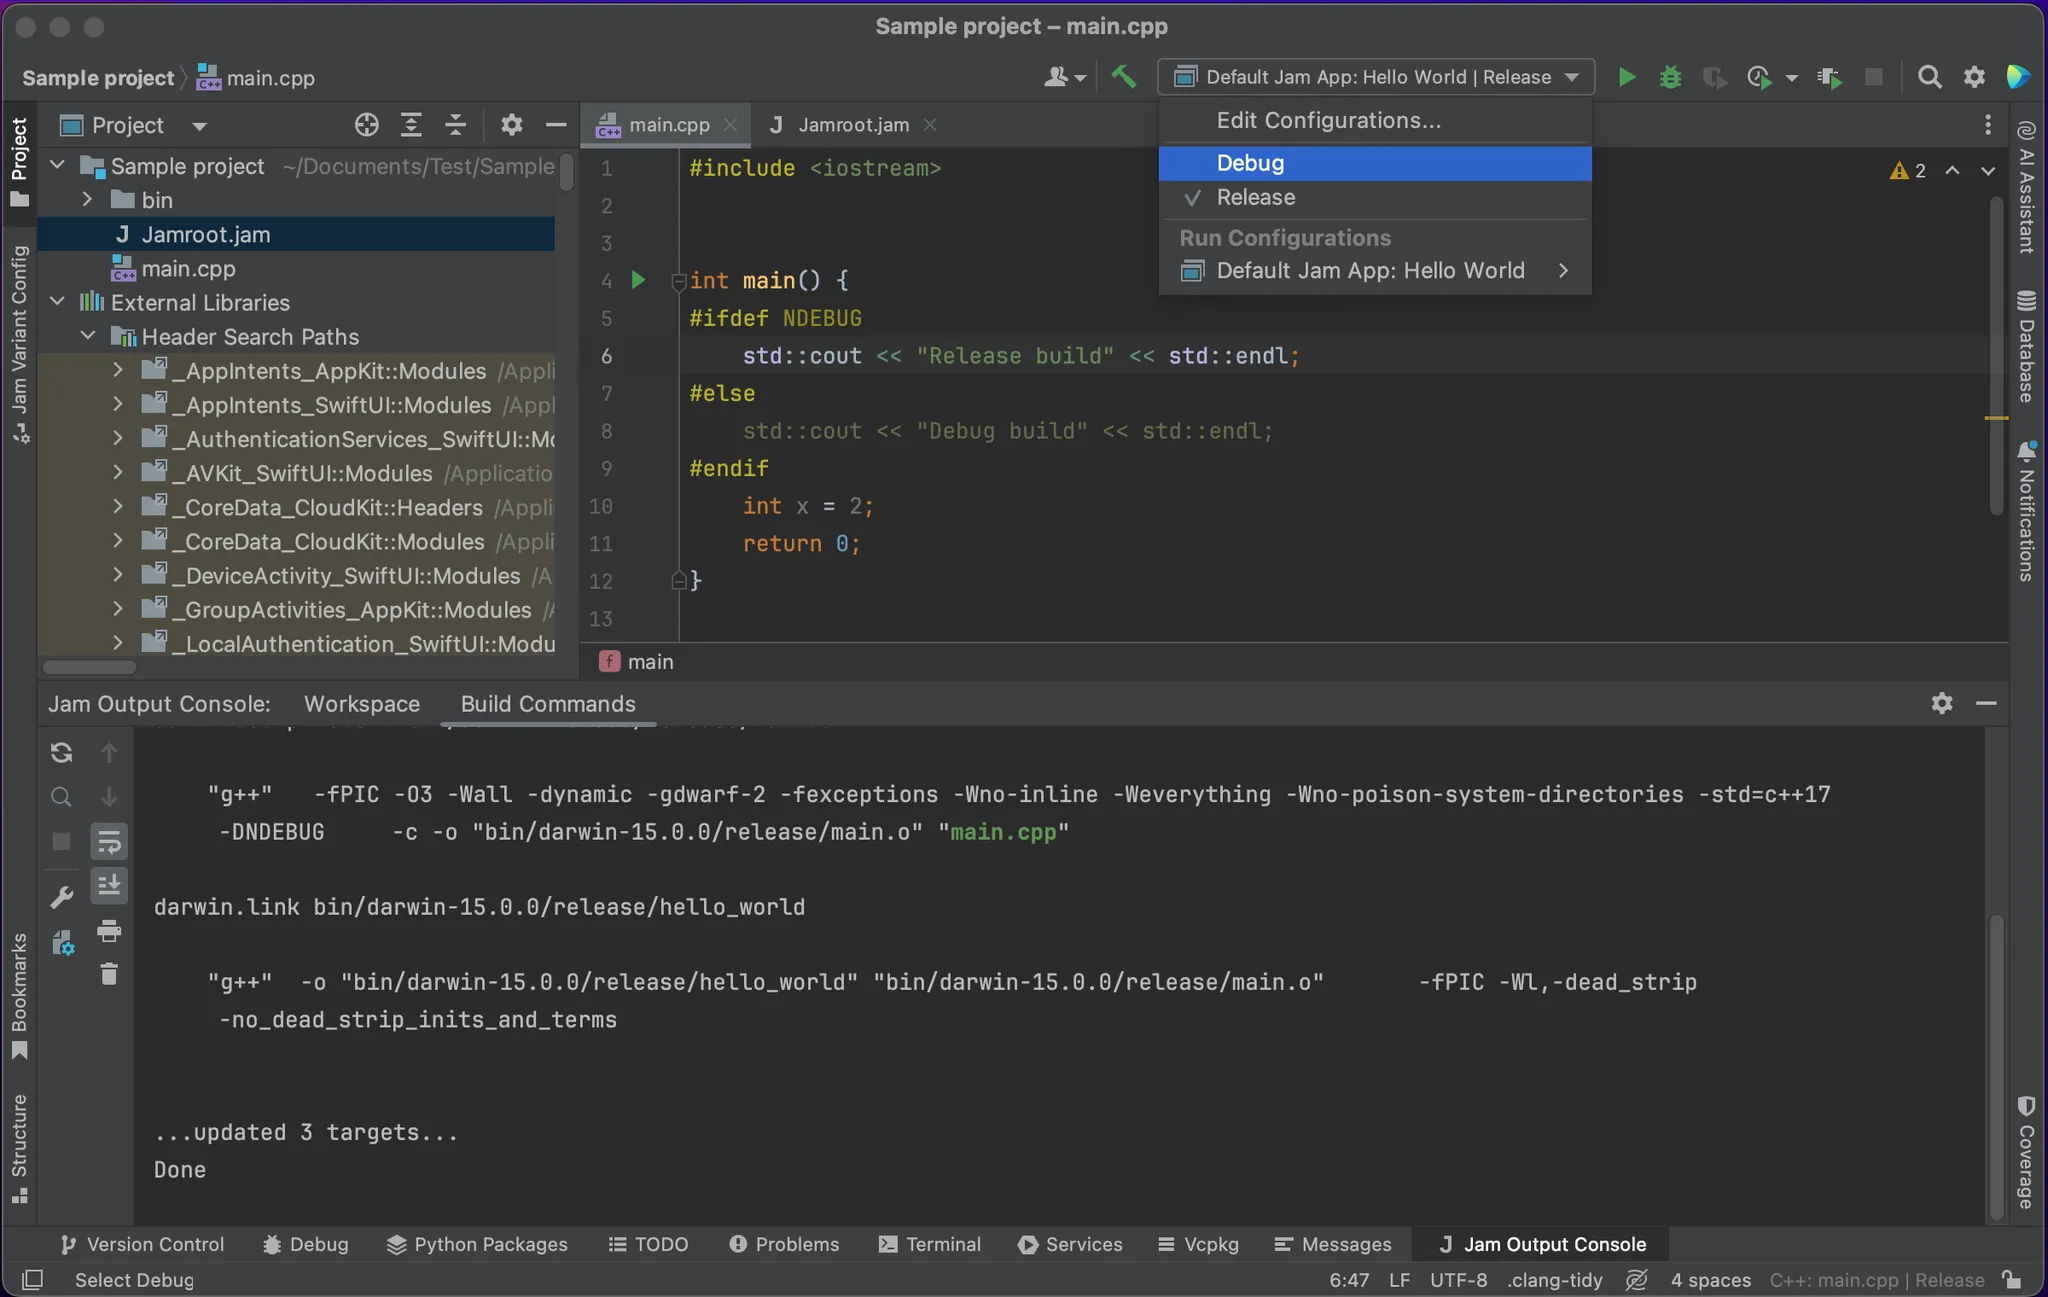Toggle the Bookmarks sidebar panel
This screenshot has height=1297, width=2048.
(x=19, y=996)
